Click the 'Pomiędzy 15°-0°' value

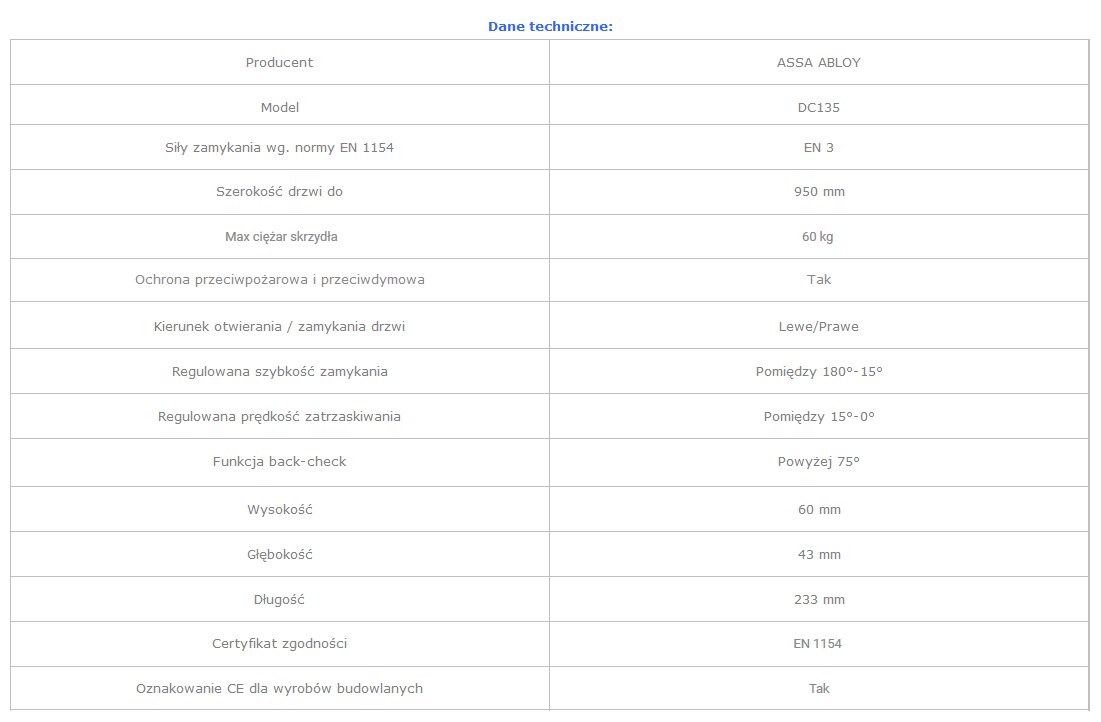click(x=818, y=416)
